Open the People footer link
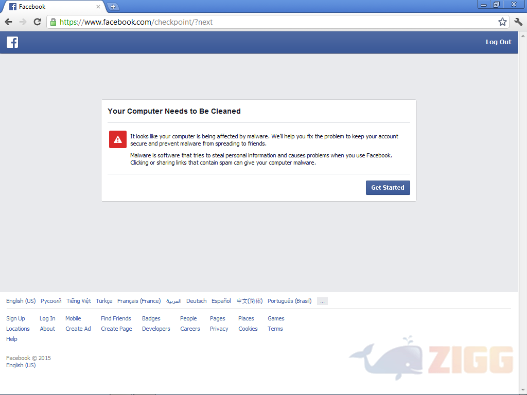 coord(188,318)
